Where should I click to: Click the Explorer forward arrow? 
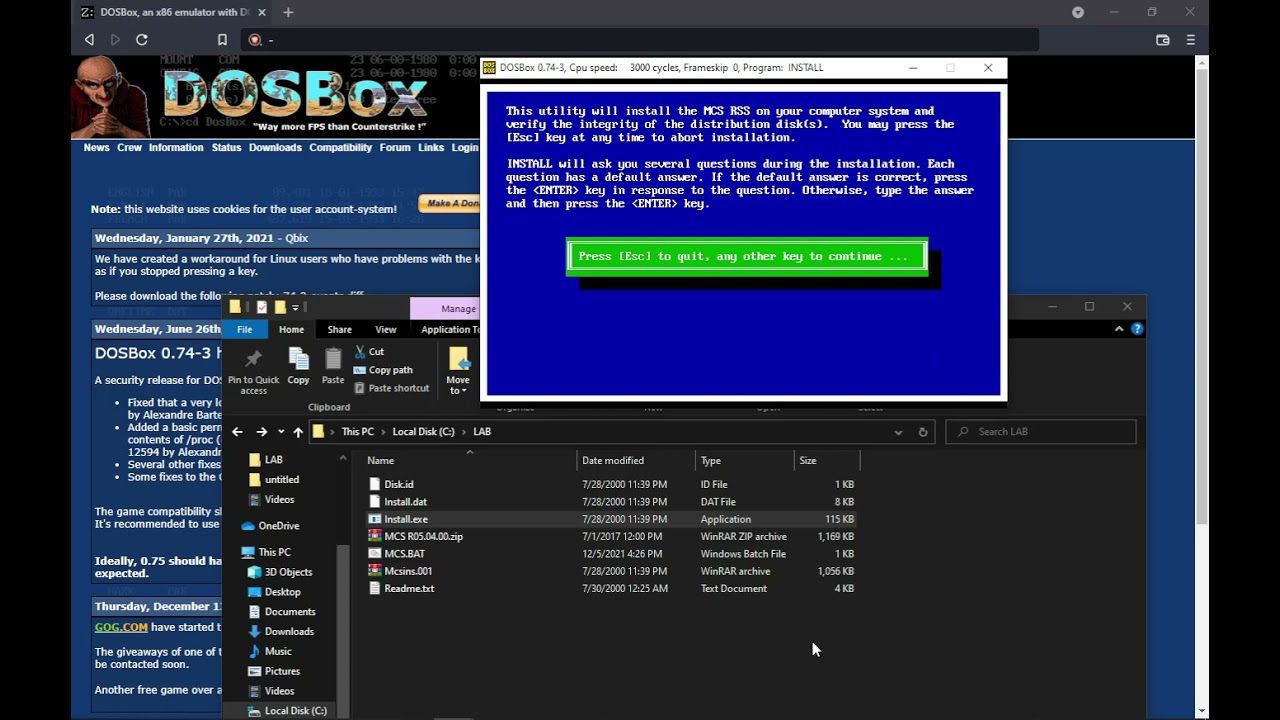coord(261,432)
